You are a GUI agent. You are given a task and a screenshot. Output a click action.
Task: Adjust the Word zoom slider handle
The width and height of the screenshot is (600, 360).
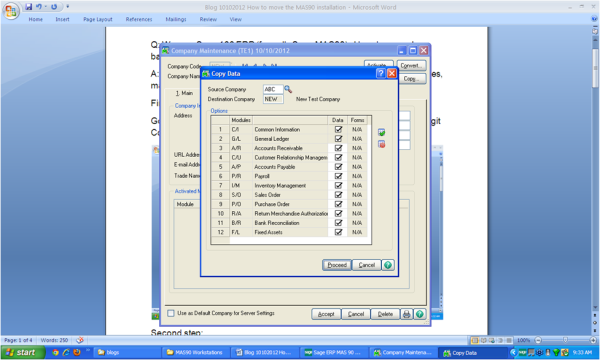(565, 340)
